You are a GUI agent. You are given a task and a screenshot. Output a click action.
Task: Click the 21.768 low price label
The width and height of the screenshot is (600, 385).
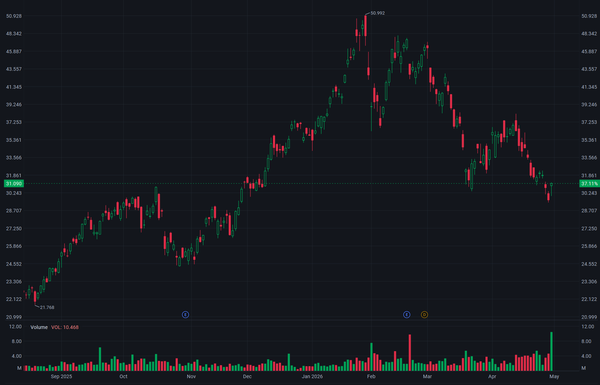click(47, 307)
